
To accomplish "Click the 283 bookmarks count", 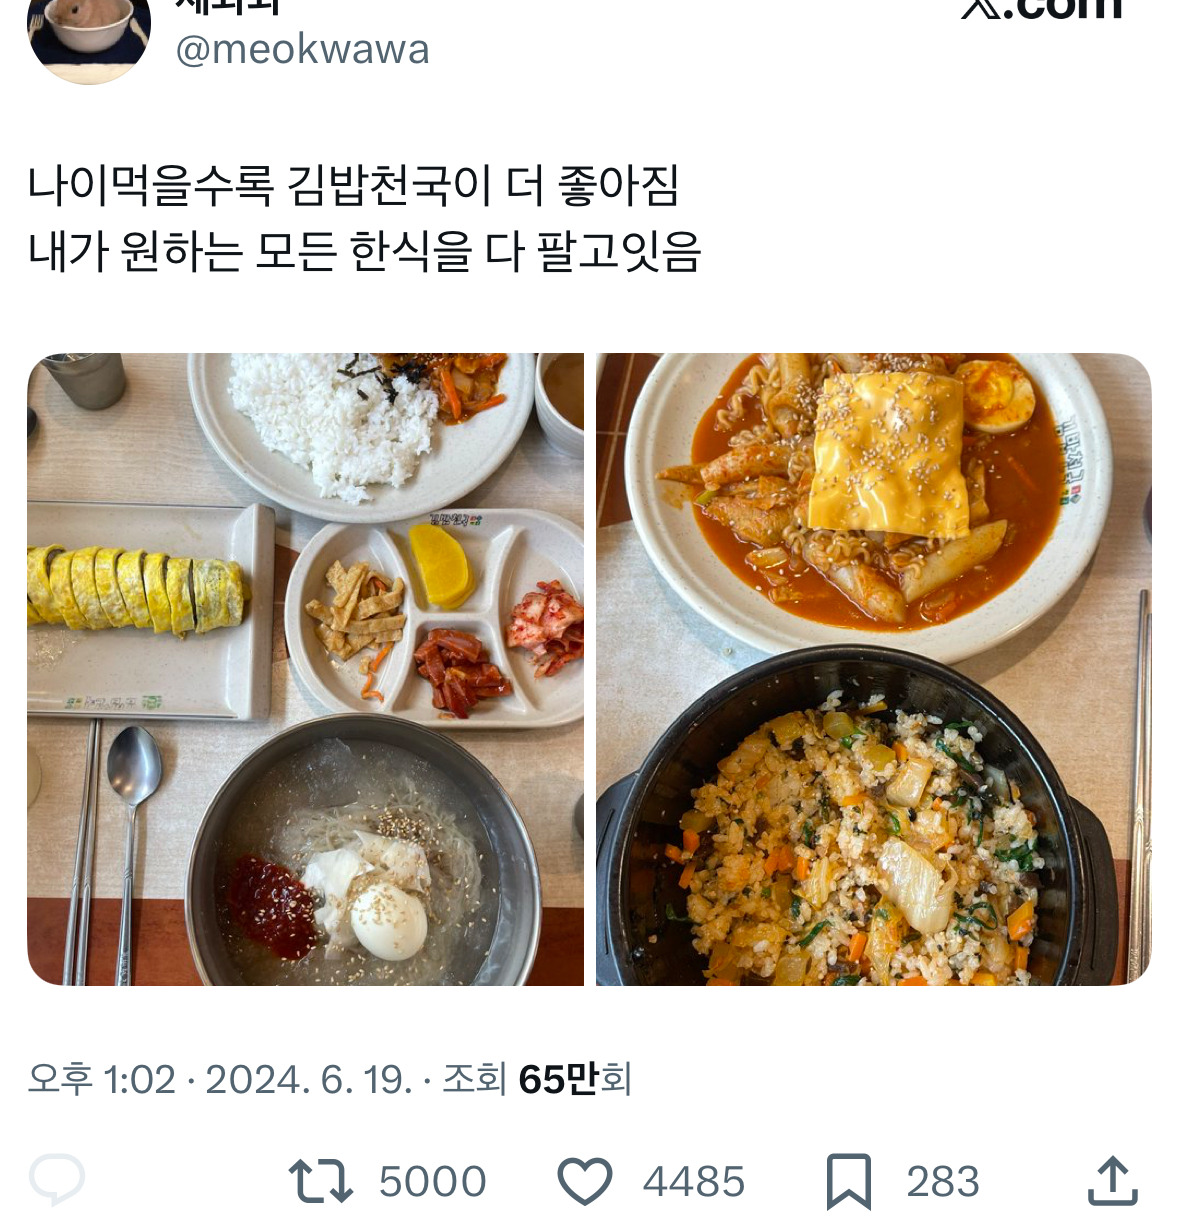I will [942, 1182].
